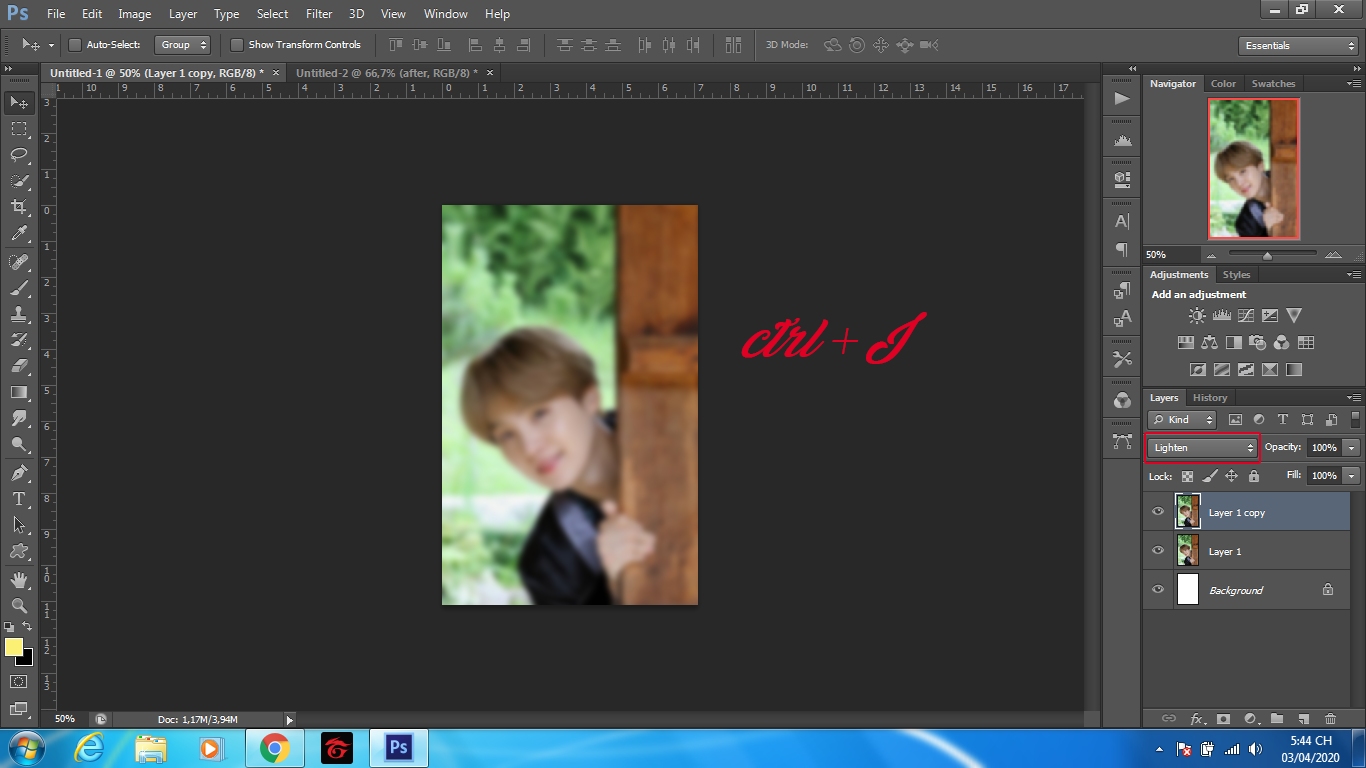This screenshot has height=768, width=1366.
Task: Open the Filter menu
Action: [319, 14]
